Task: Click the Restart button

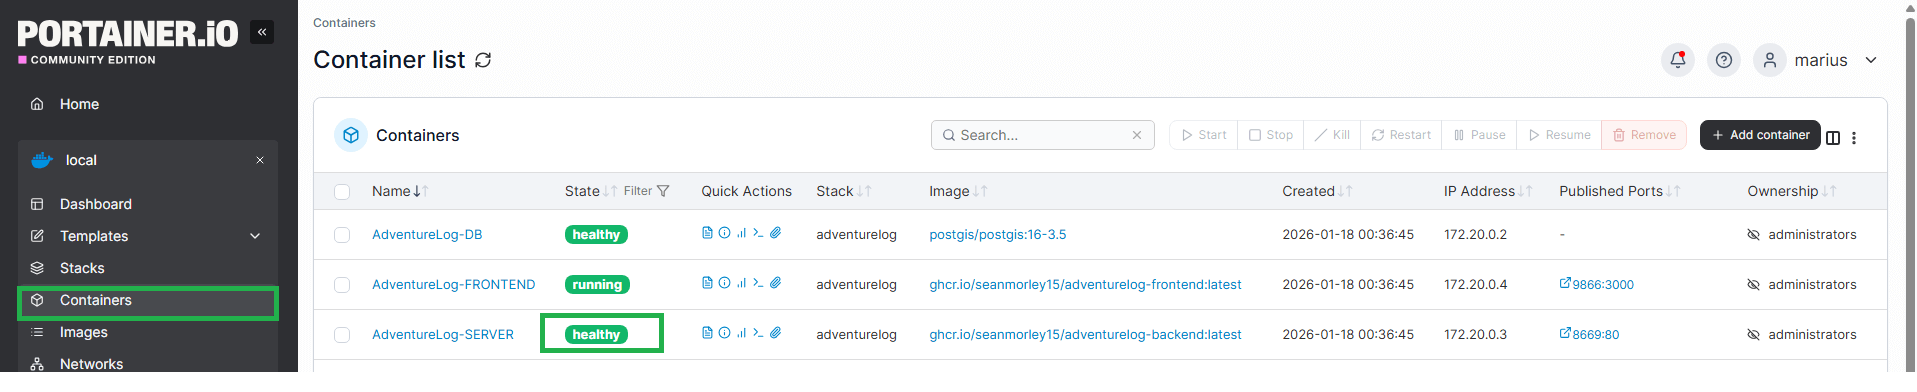Action: click(x=1401, y=135)
